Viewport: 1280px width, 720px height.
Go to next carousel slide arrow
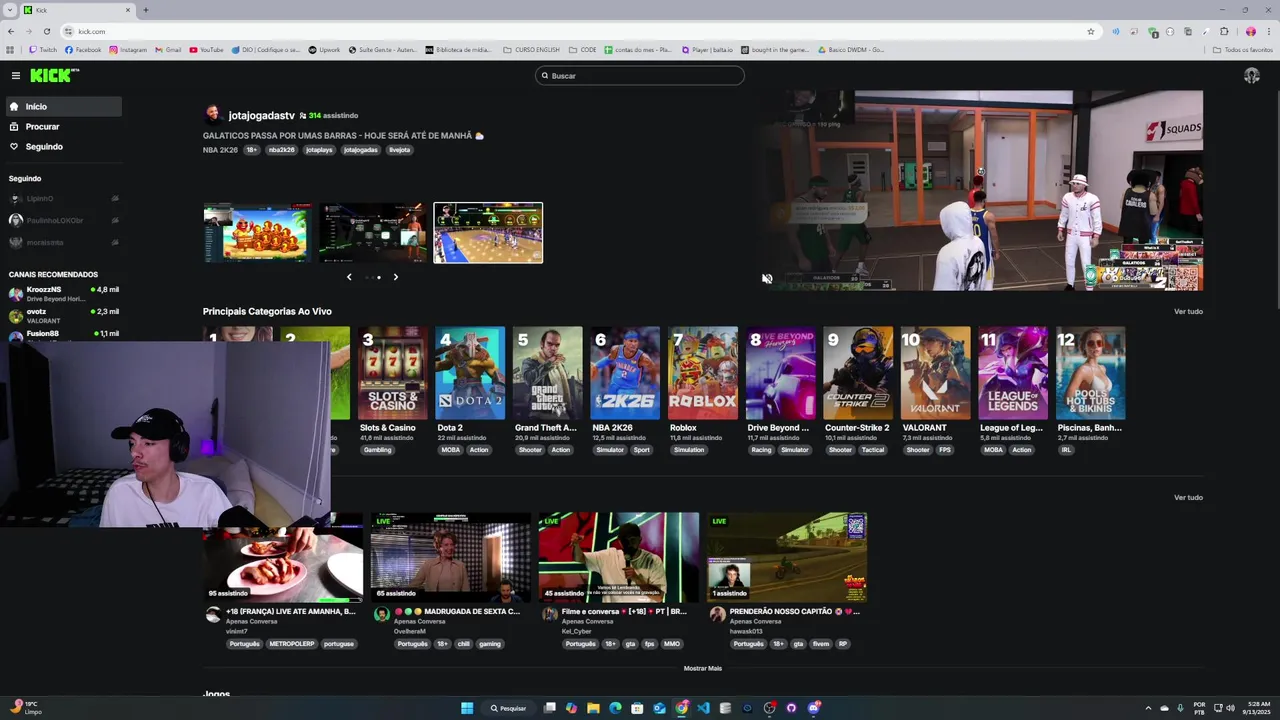[395, 277]
